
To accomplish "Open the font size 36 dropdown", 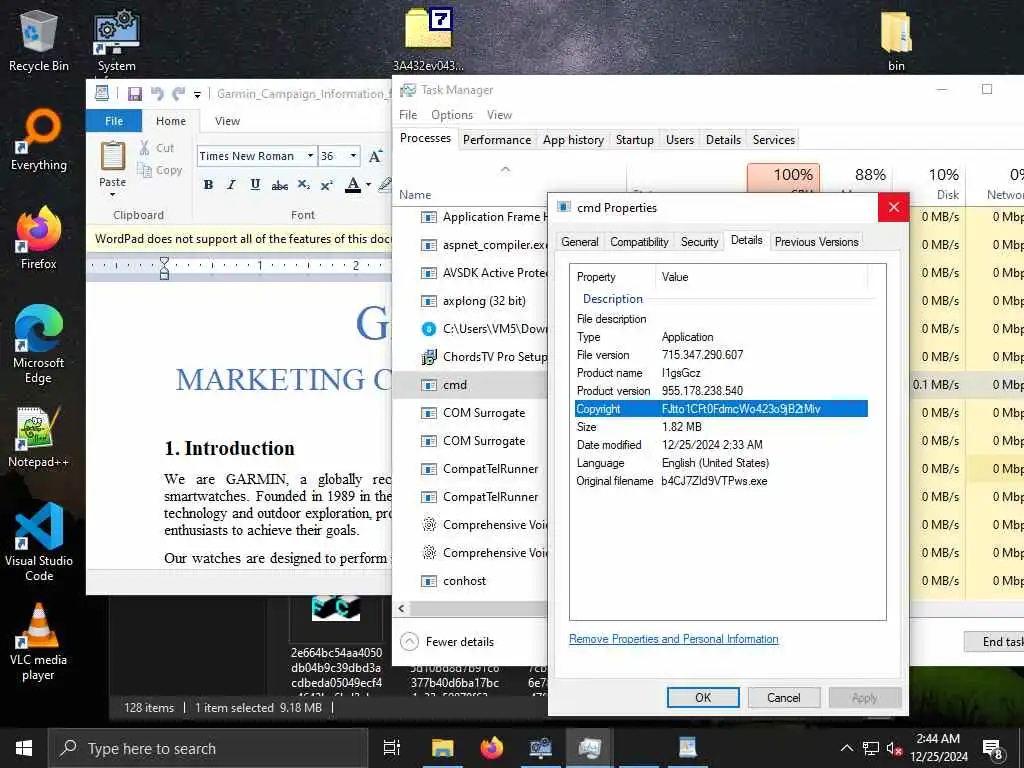I will pyautogui.click(x=353, y=156).
